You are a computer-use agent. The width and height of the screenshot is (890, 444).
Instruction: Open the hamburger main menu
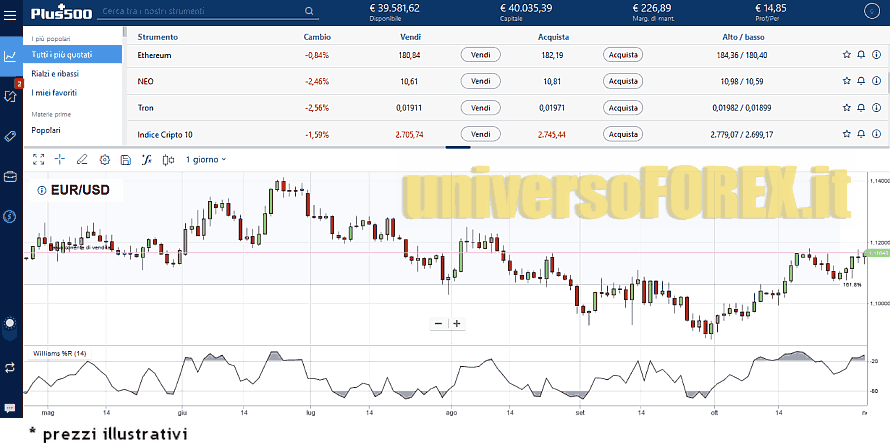[x=309, y=13]
